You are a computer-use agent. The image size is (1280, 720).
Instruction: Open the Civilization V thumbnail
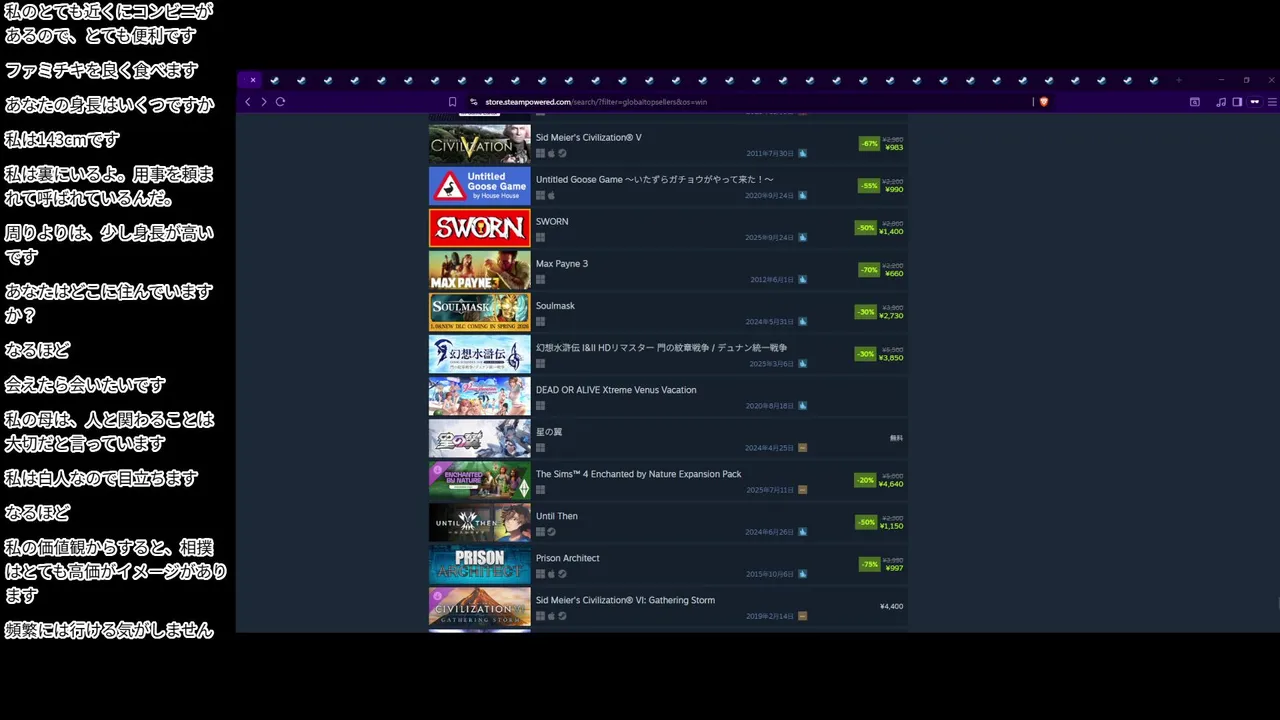(x=480, y=144)
